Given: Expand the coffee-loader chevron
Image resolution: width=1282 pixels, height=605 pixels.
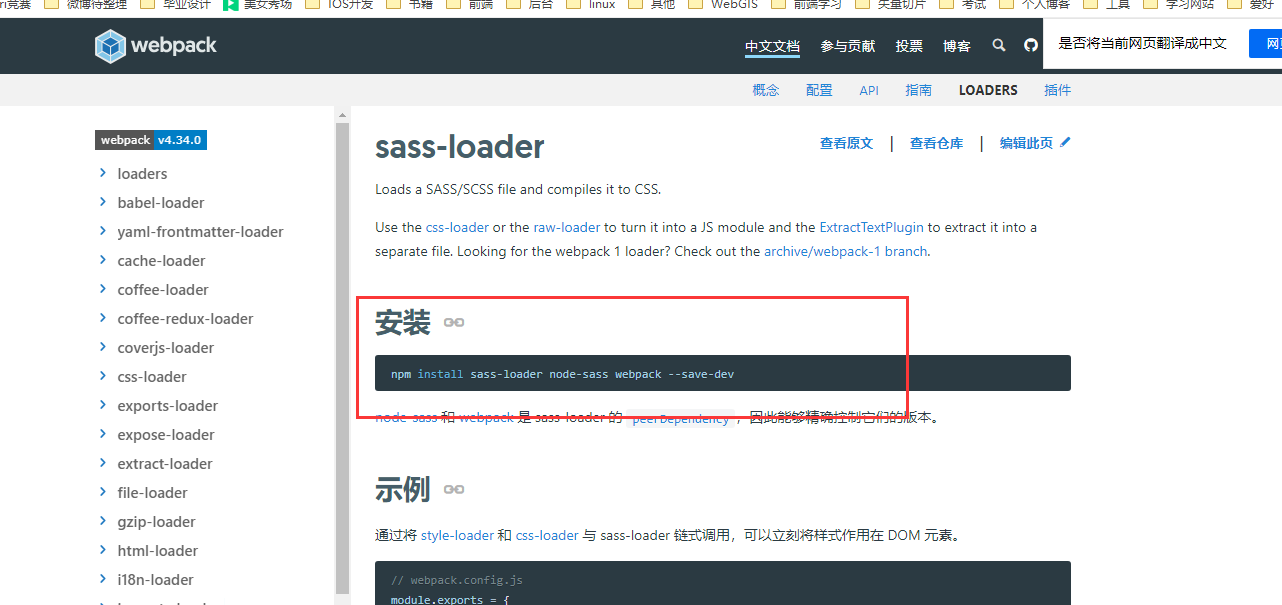Looking at the screenshot, I should (x=103, y=289).
